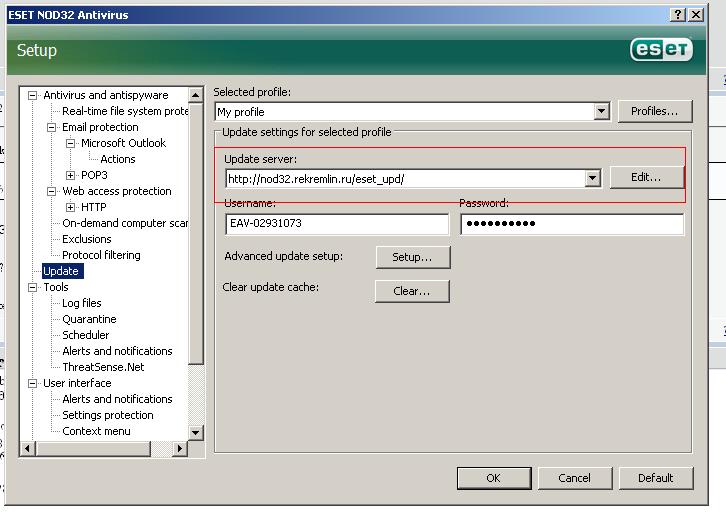Select Settings protection in the tree

click(x=107, y=415)
